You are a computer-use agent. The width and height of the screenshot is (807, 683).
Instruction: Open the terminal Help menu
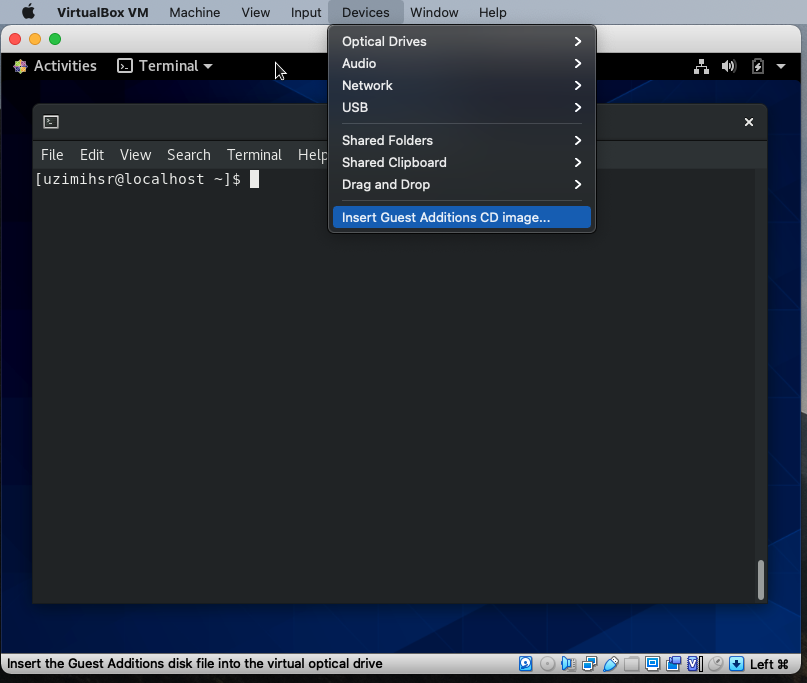[312, 155]
